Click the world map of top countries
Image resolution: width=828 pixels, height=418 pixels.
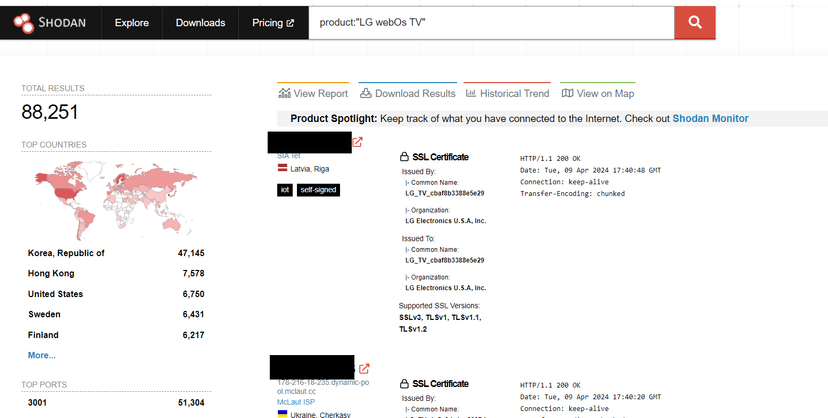pyautogui.click(x=116, y=200)
